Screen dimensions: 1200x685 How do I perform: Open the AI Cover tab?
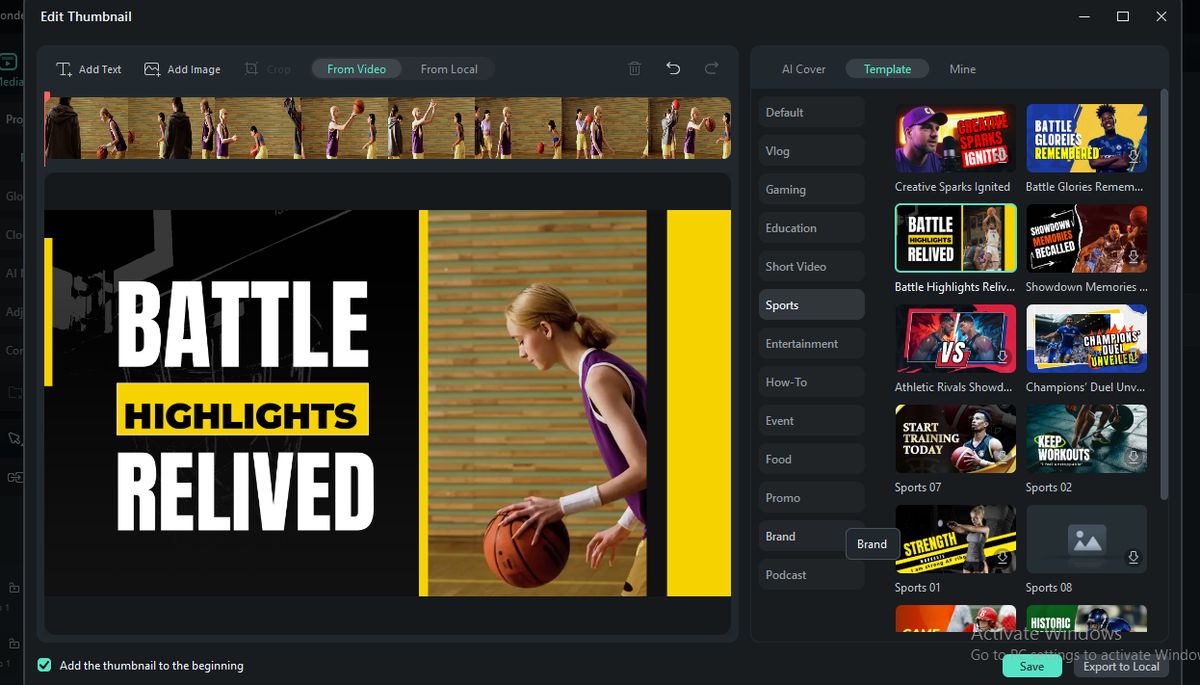(803, 69)
